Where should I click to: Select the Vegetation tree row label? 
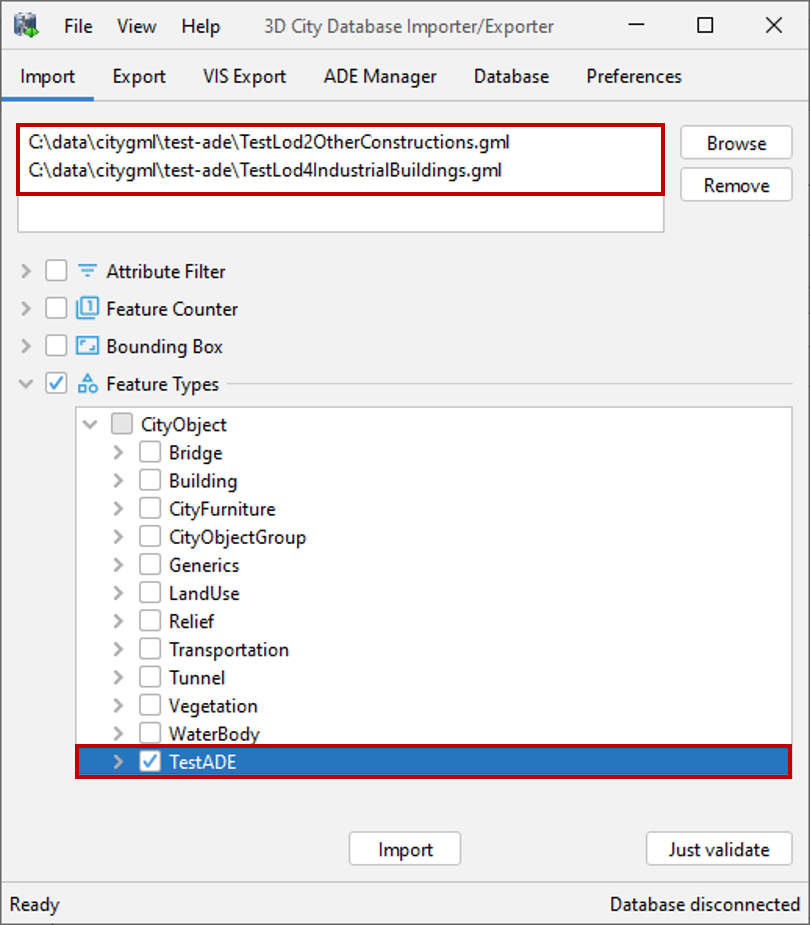click(x=213, y=706)
